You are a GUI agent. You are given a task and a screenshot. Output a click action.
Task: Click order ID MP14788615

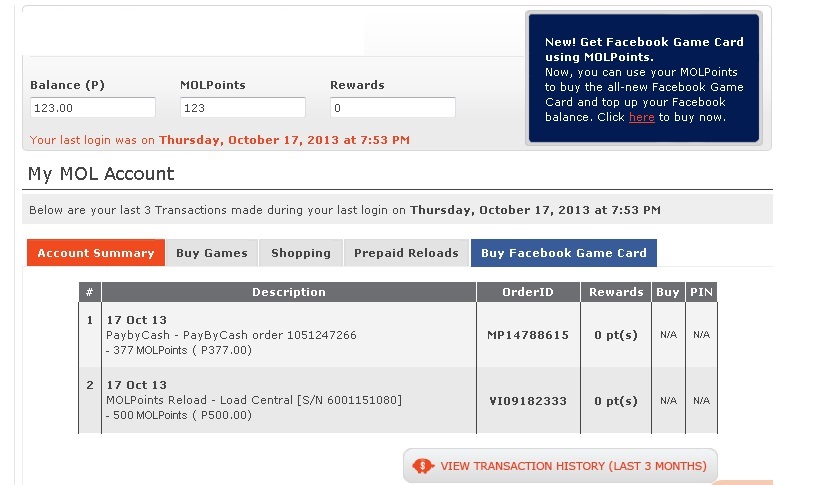pos(528,335)
